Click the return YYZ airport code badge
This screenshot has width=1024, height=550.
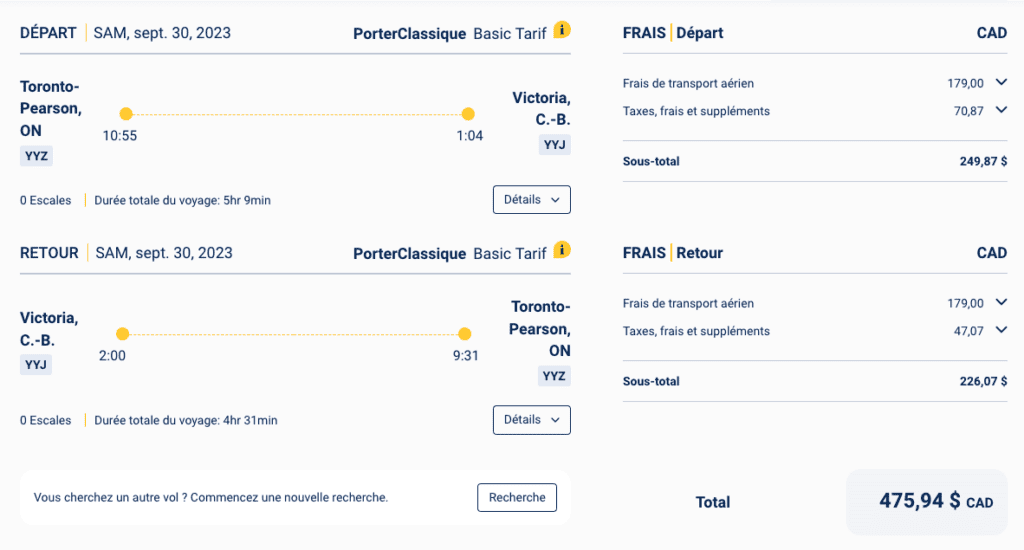click(553, 376)
